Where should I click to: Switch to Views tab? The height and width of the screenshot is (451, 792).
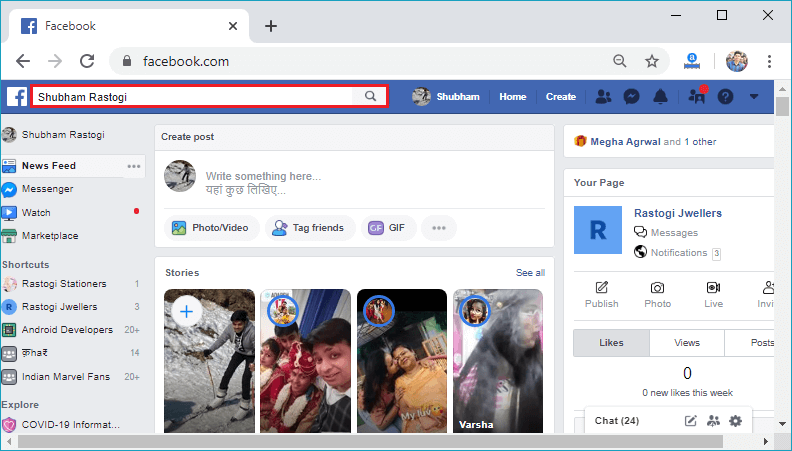(687, 343)
